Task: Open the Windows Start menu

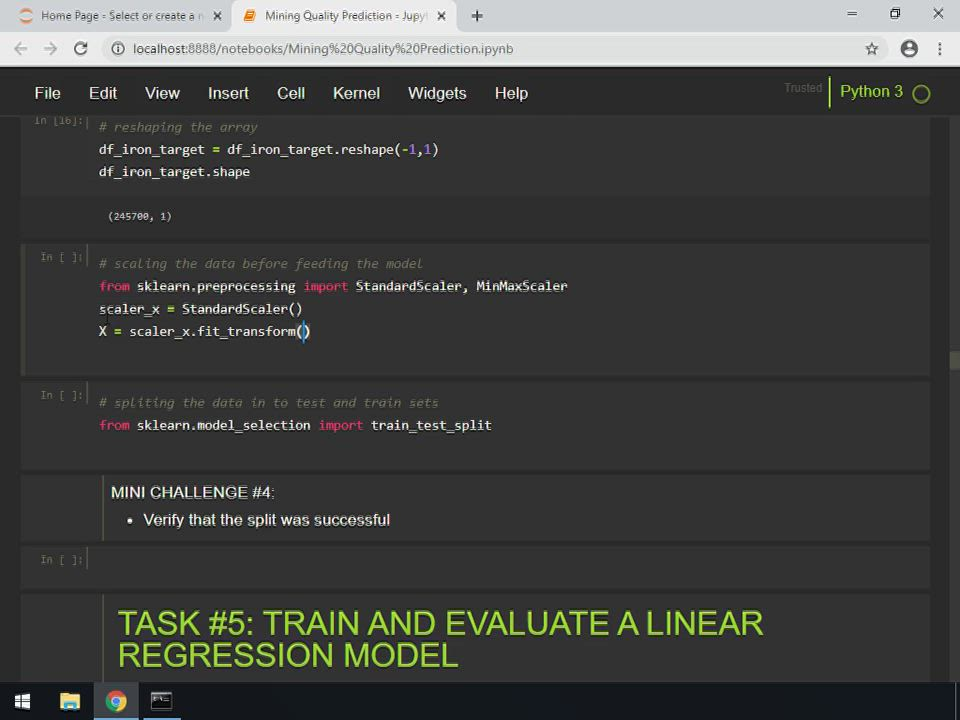Action: pyautogui.click(x=22, y=701)
